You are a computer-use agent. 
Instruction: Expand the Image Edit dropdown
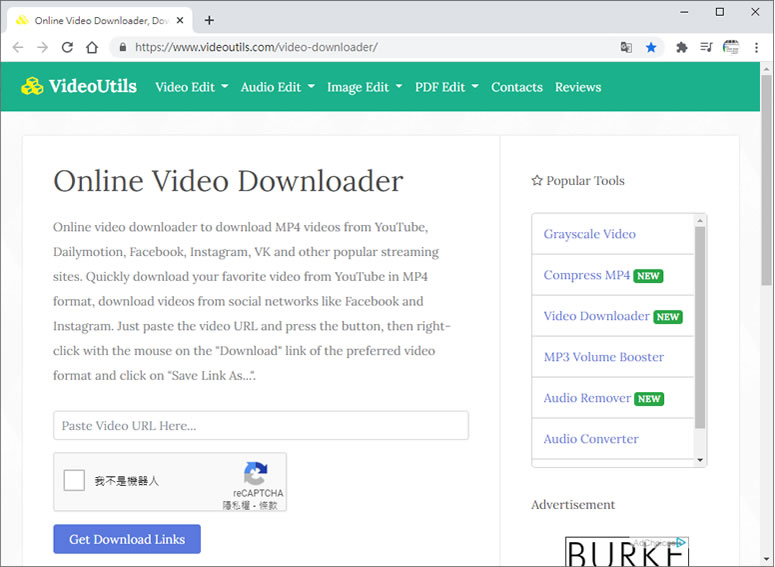point(365,87)
